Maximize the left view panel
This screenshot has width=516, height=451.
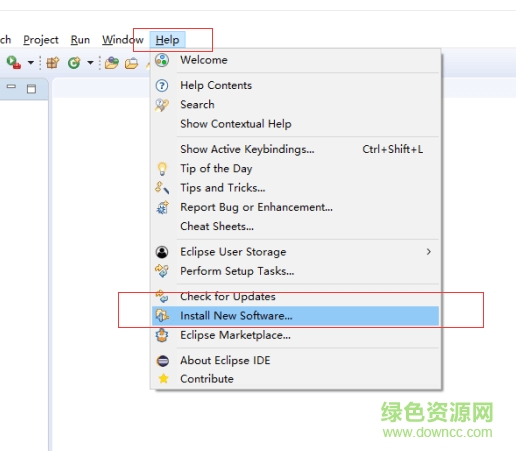click(x=31, y=89)
